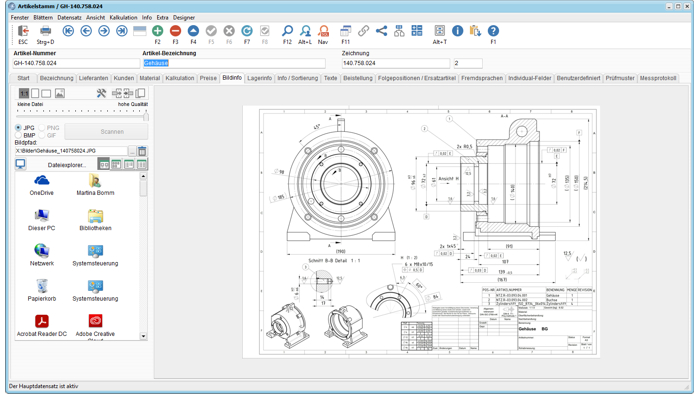Click the blue monitor icon beside Dateiexplorer
The width and height of the screenshot is (700, 394).
point(21,164)
